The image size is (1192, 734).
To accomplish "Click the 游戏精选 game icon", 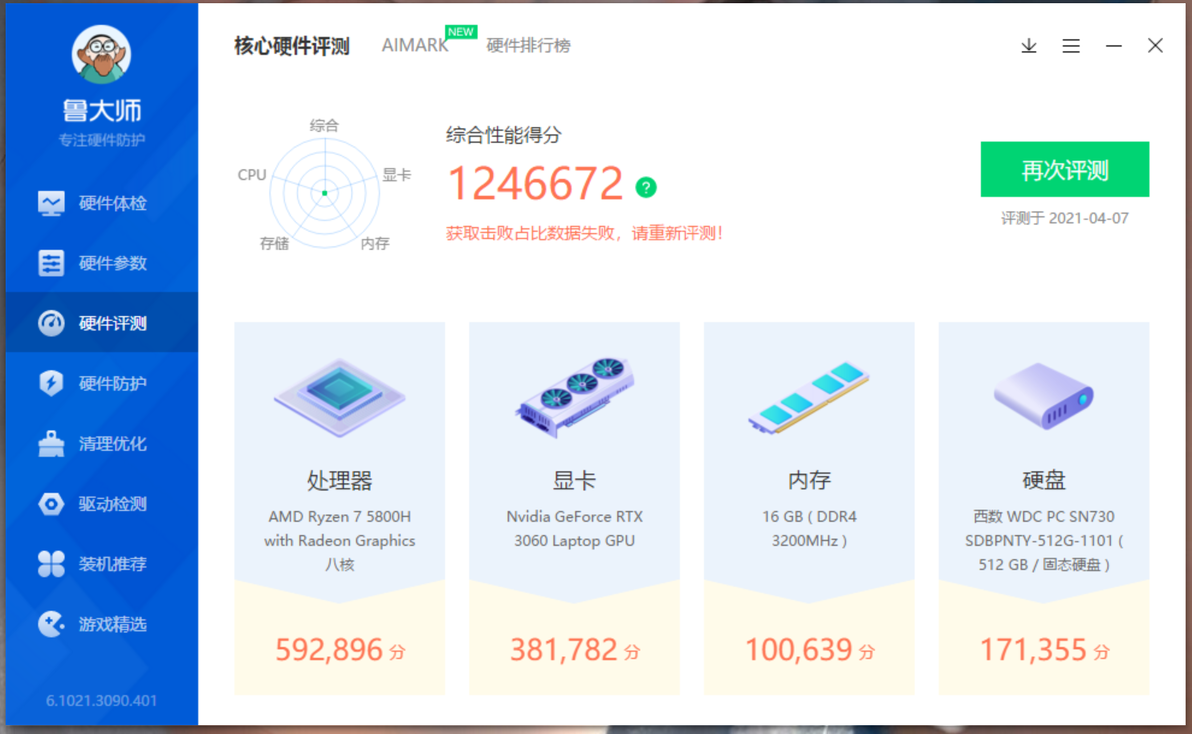I will (x=51, y=624).
